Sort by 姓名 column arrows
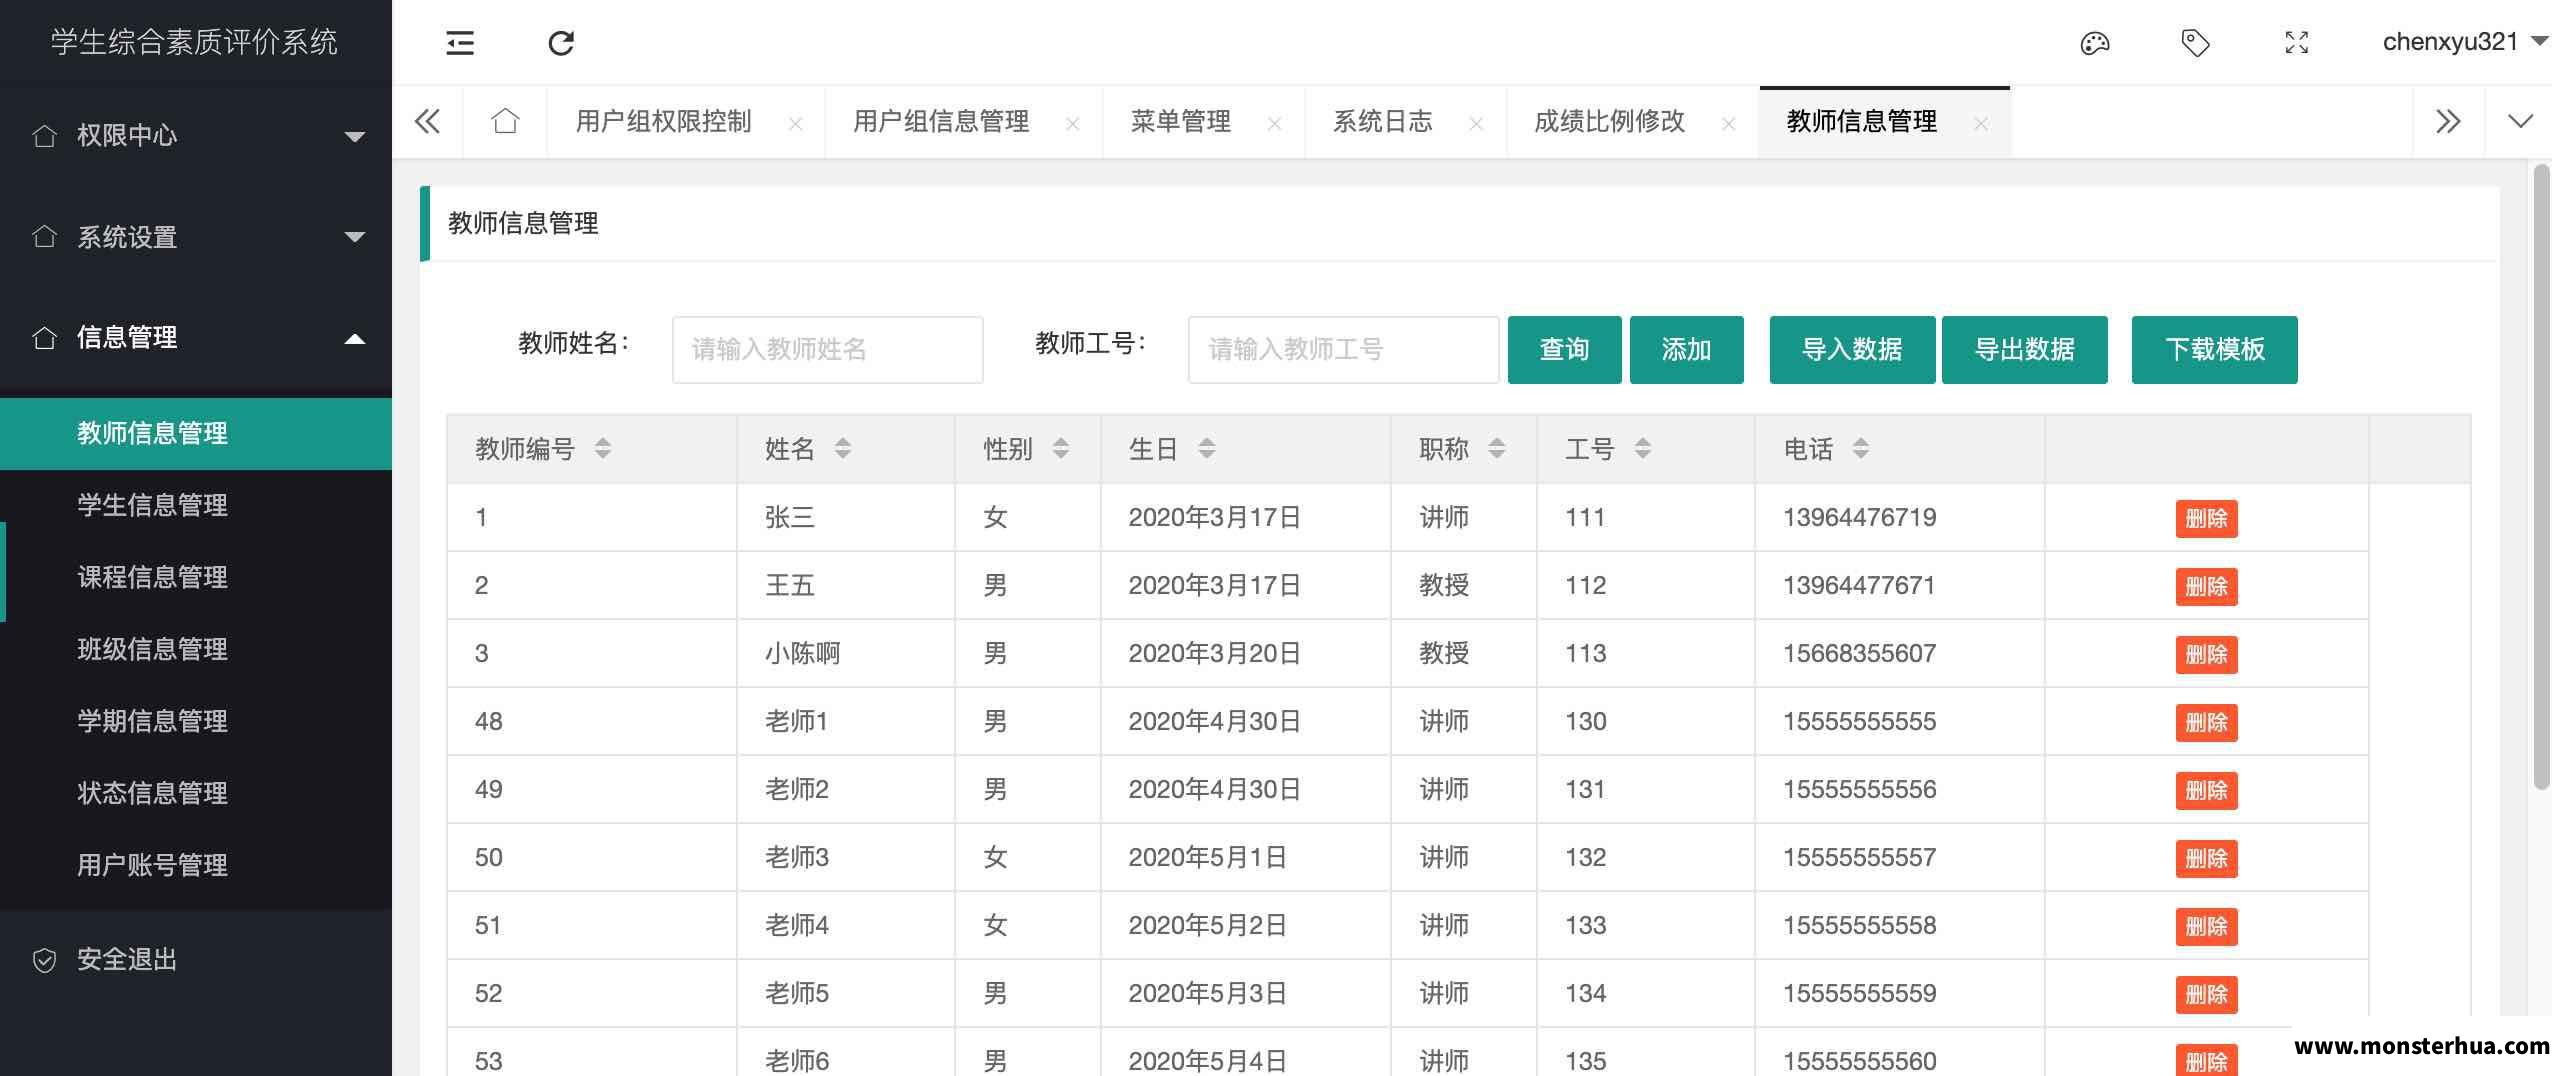2552x1076 pixels. click(x=842, y=448)
